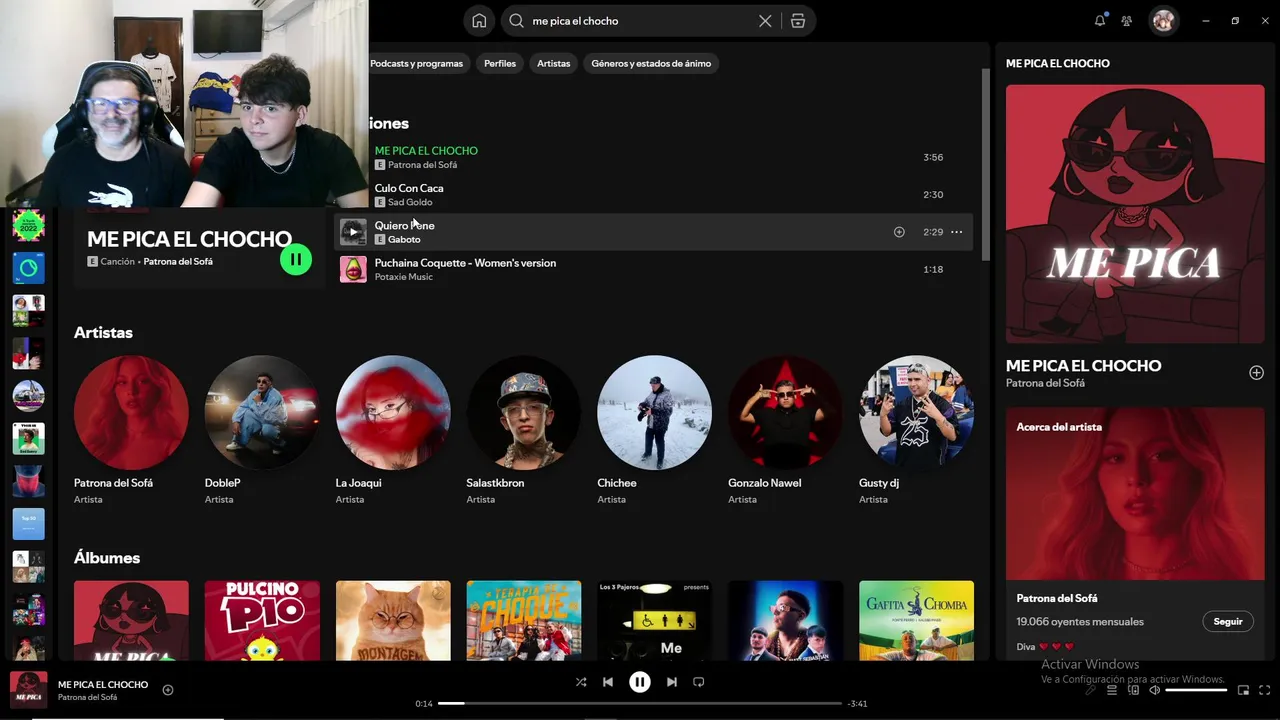Skip to the next track

tap(671, 682)
